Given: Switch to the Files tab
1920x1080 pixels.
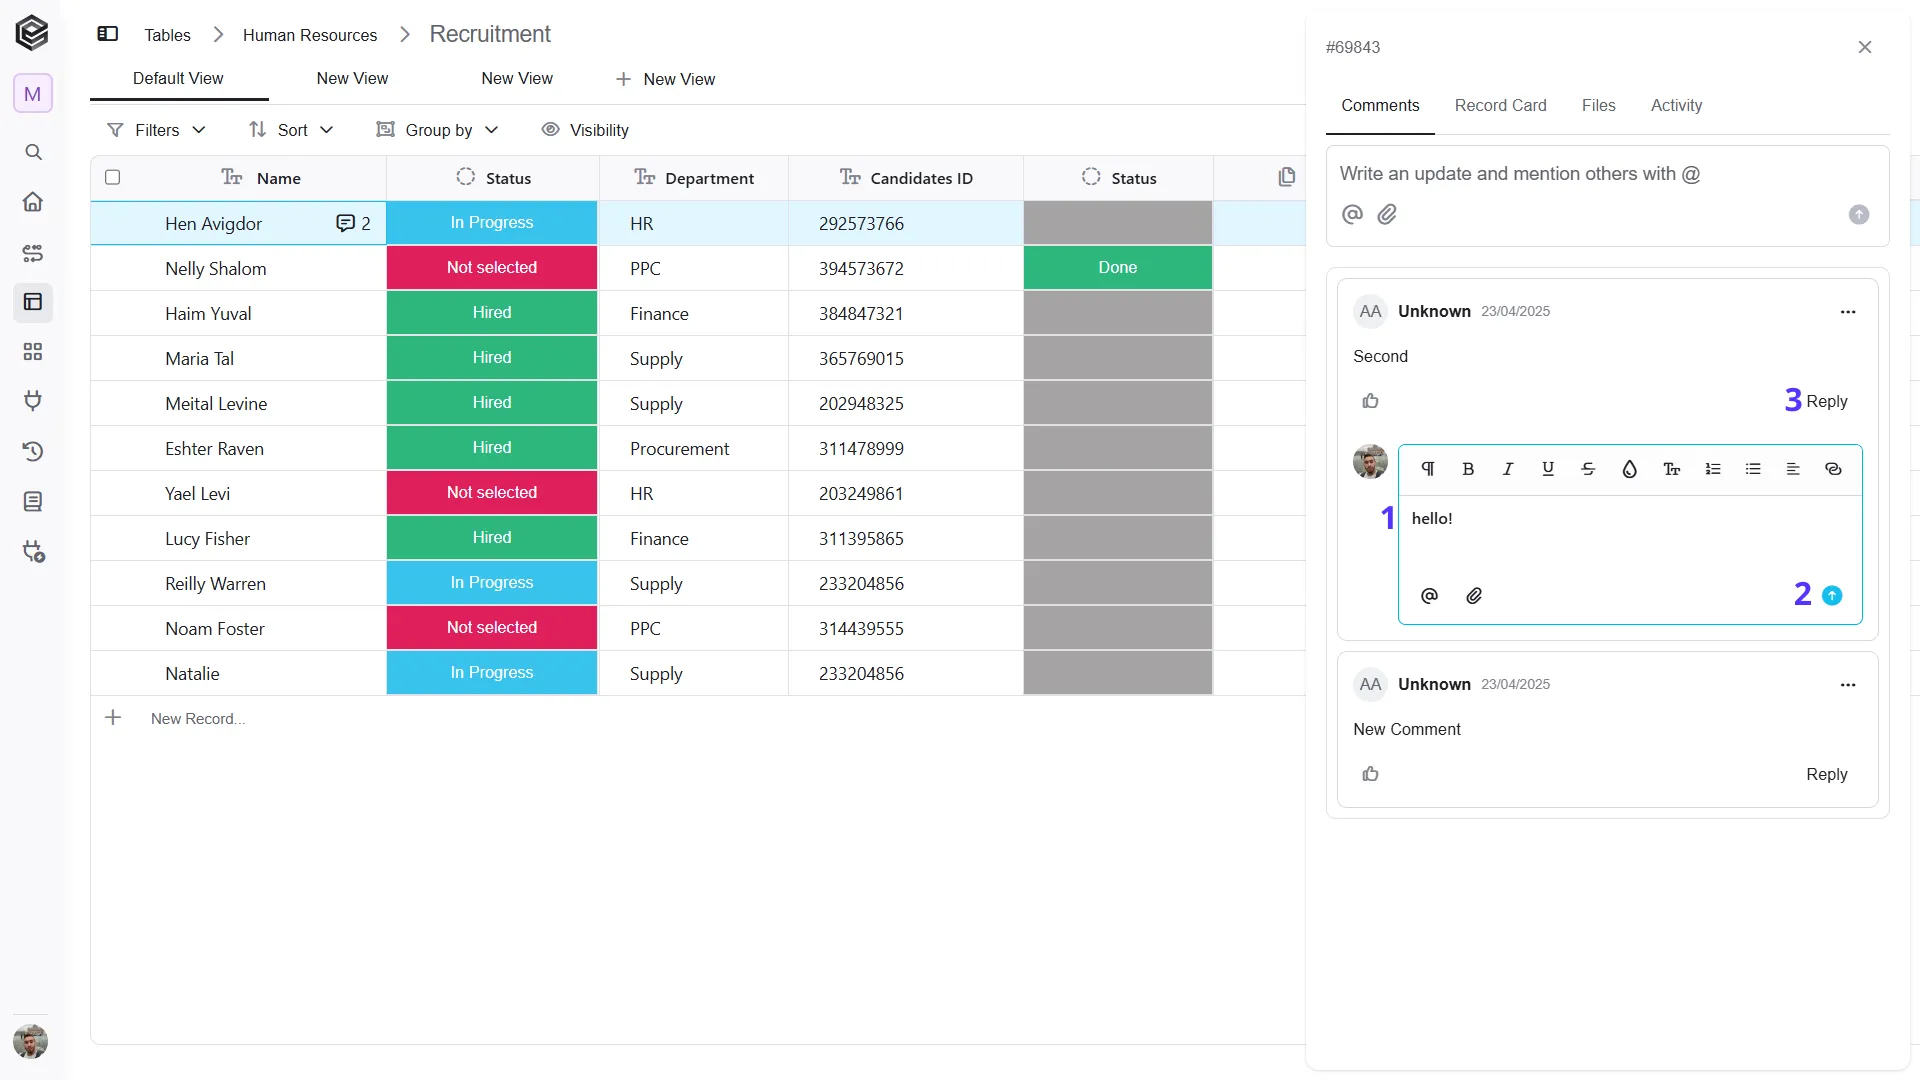Looking at the screenshot, I should (x=1598, y=105).
